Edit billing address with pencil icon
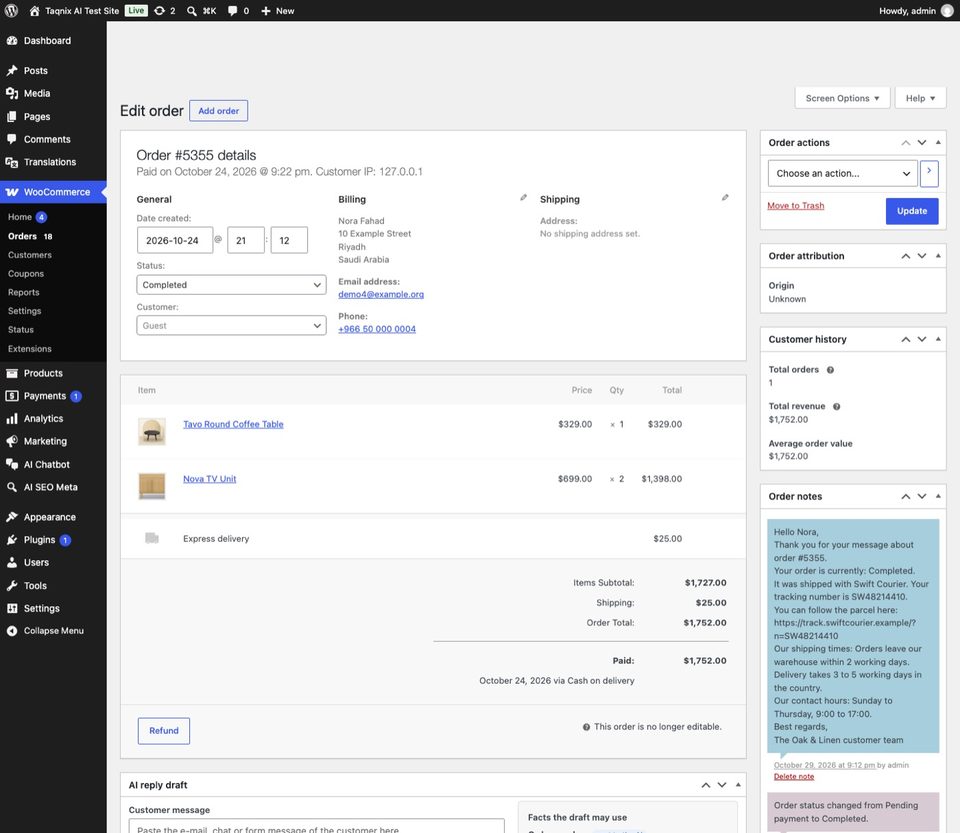 (x=523, y=198)
